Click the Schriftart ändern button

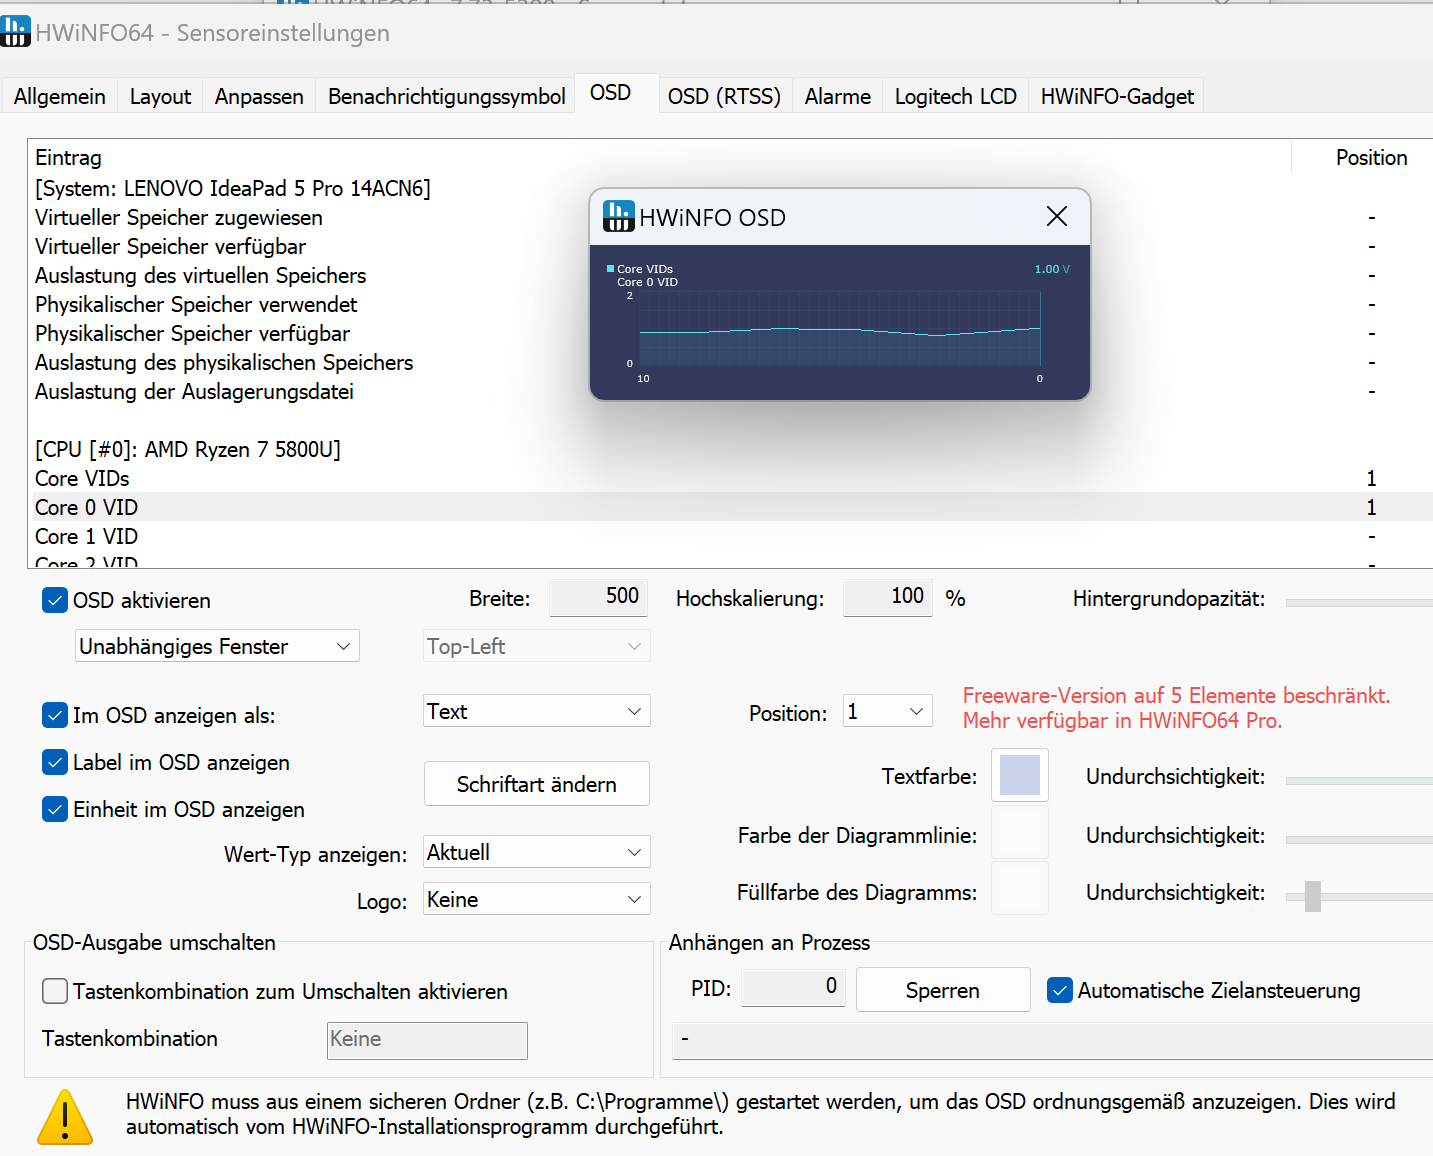pos(537,784)
